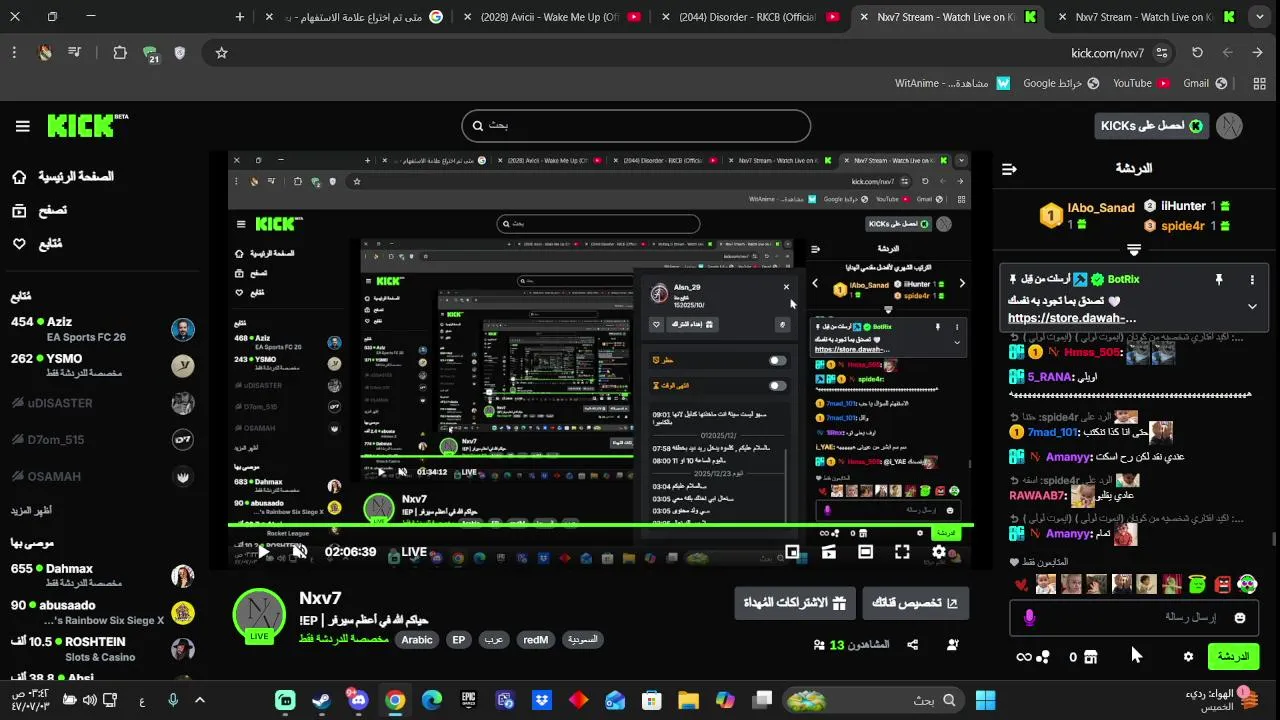Click the gifted subscriptions button
The image size is (1280, 720).
(795, 603)
